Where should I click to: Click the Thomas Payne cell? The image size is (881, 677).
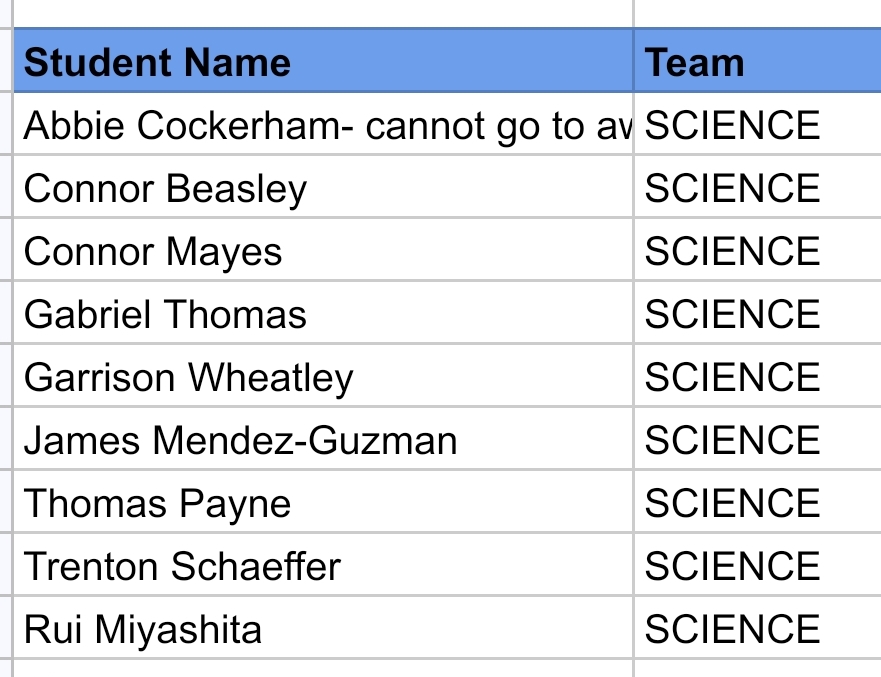[323, 503]
